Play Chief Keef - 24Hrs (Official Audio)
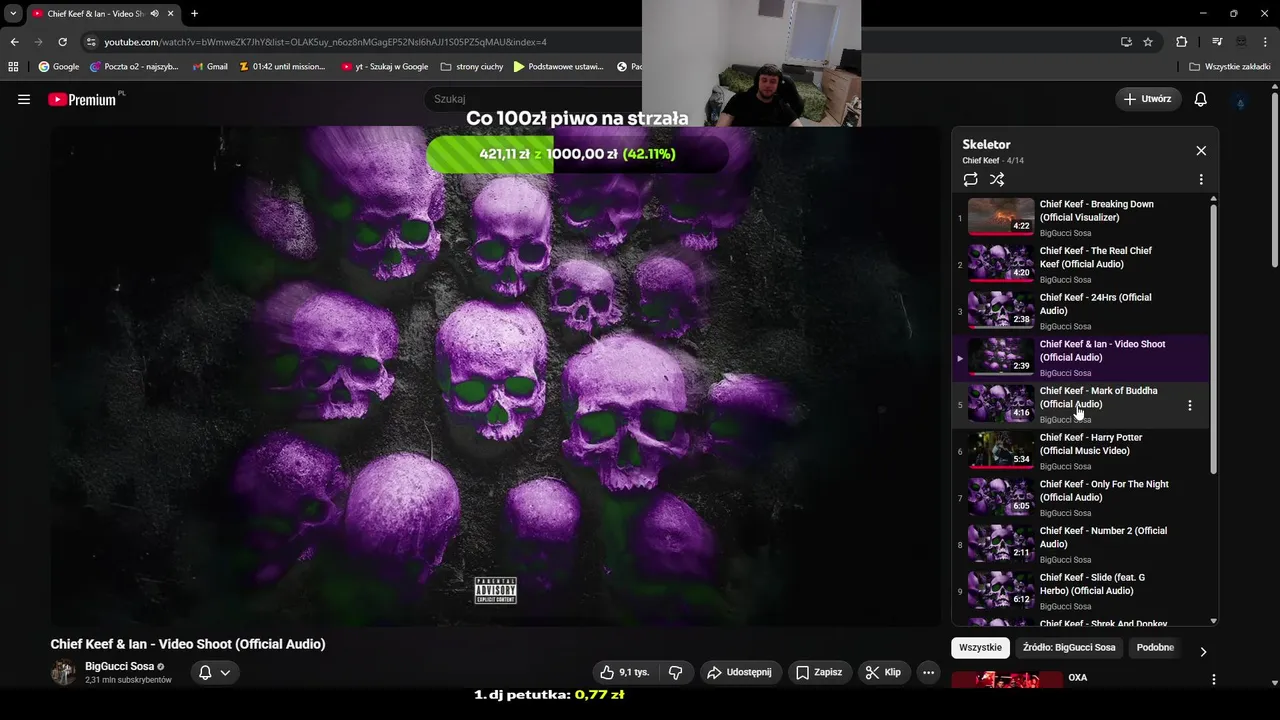 tap(1080, 311)
